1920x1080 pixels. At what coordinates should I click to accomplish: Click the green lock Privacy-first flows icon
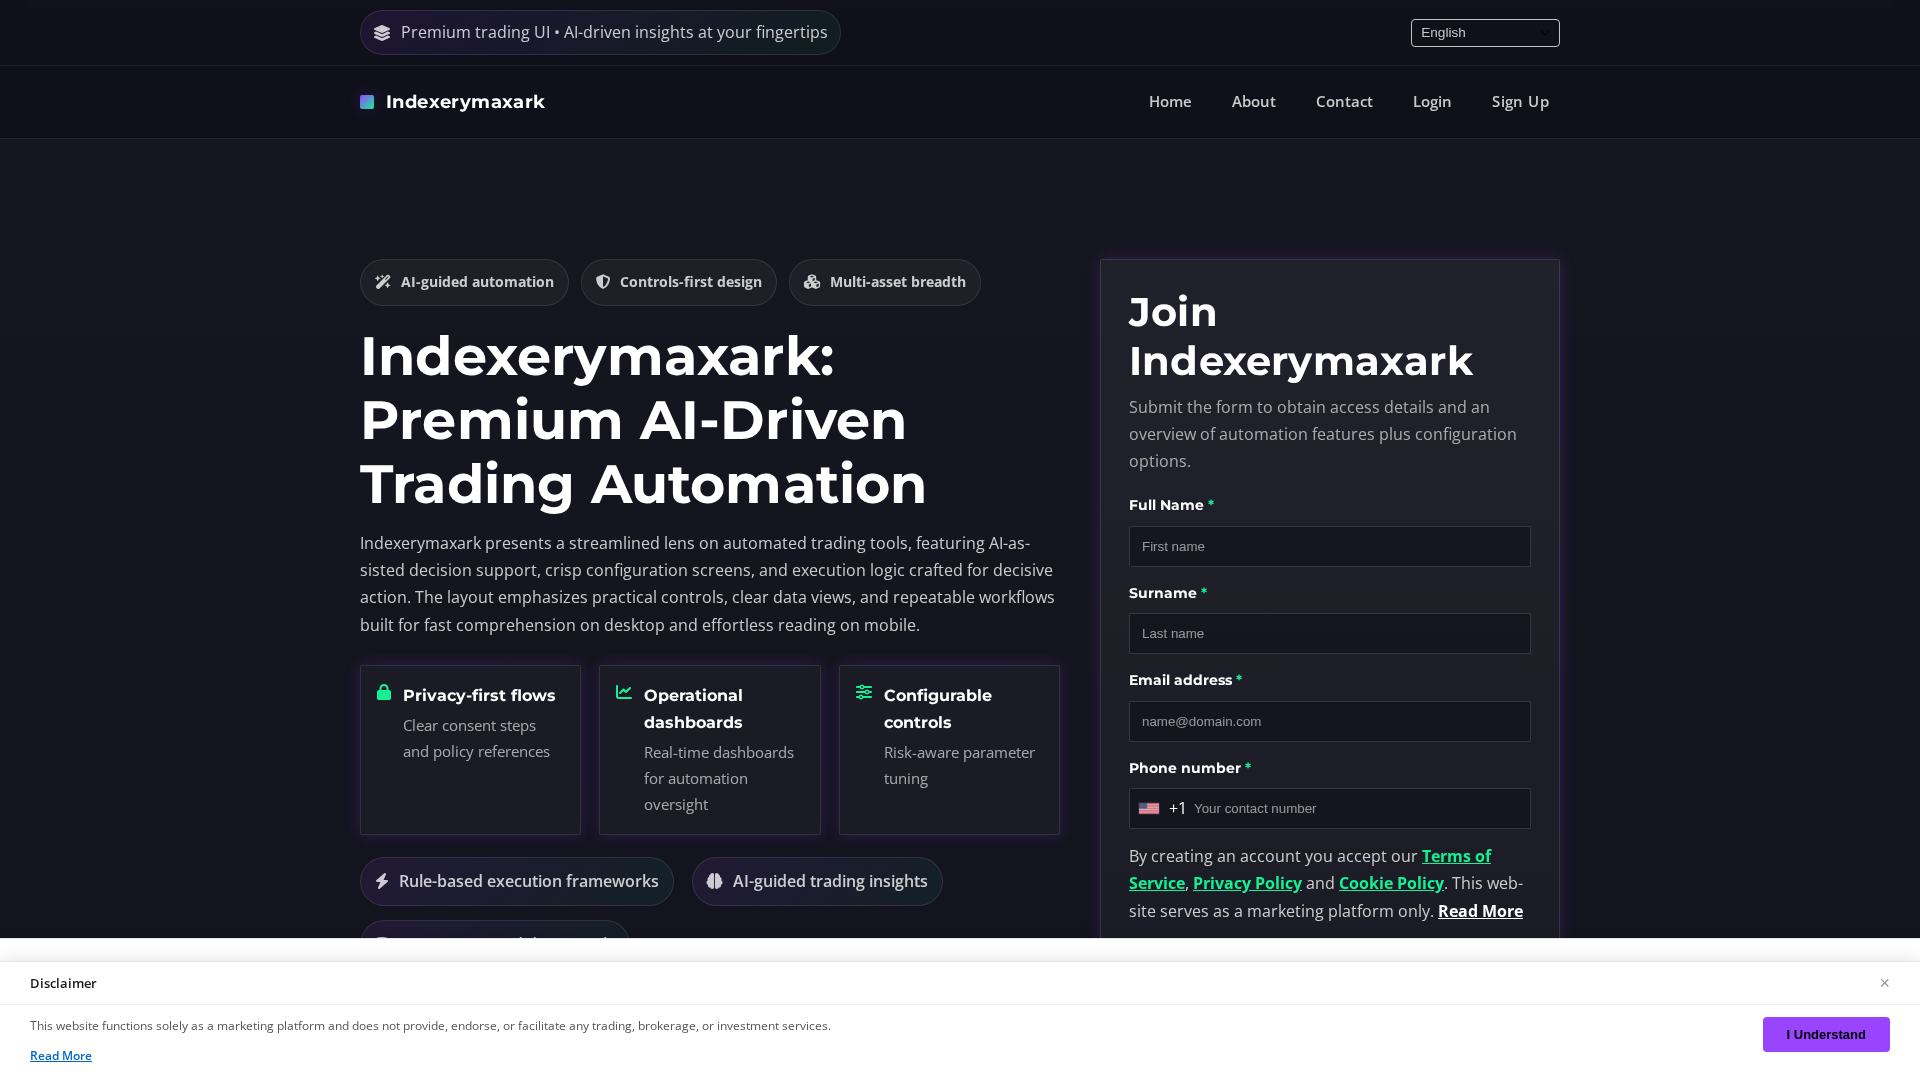pyautogui.click(x=384, y=692)
